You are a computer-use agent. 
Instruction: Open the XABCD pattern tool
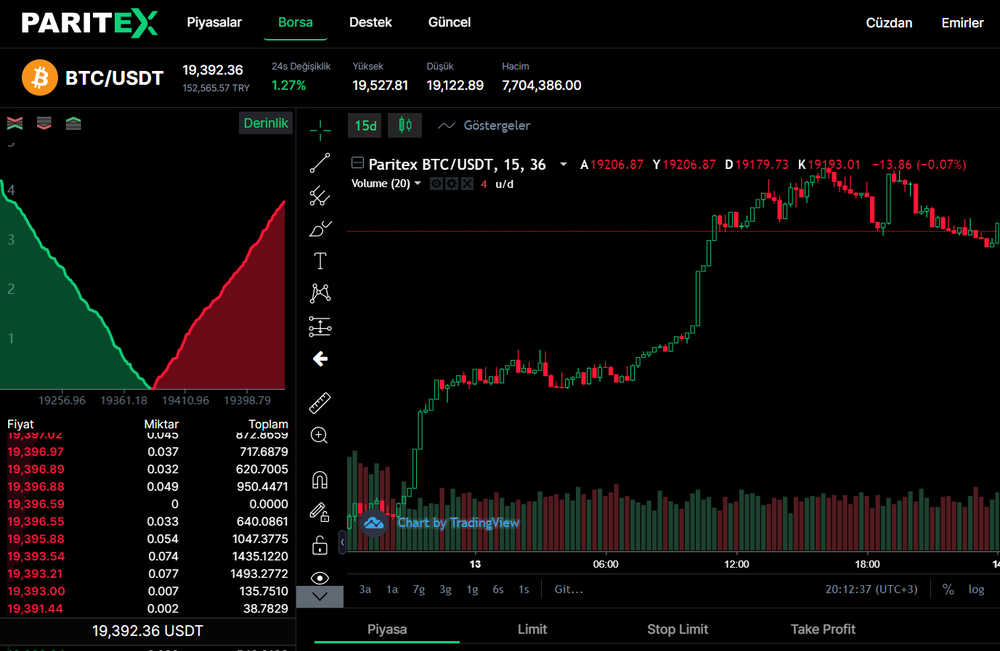click(320, 293)
